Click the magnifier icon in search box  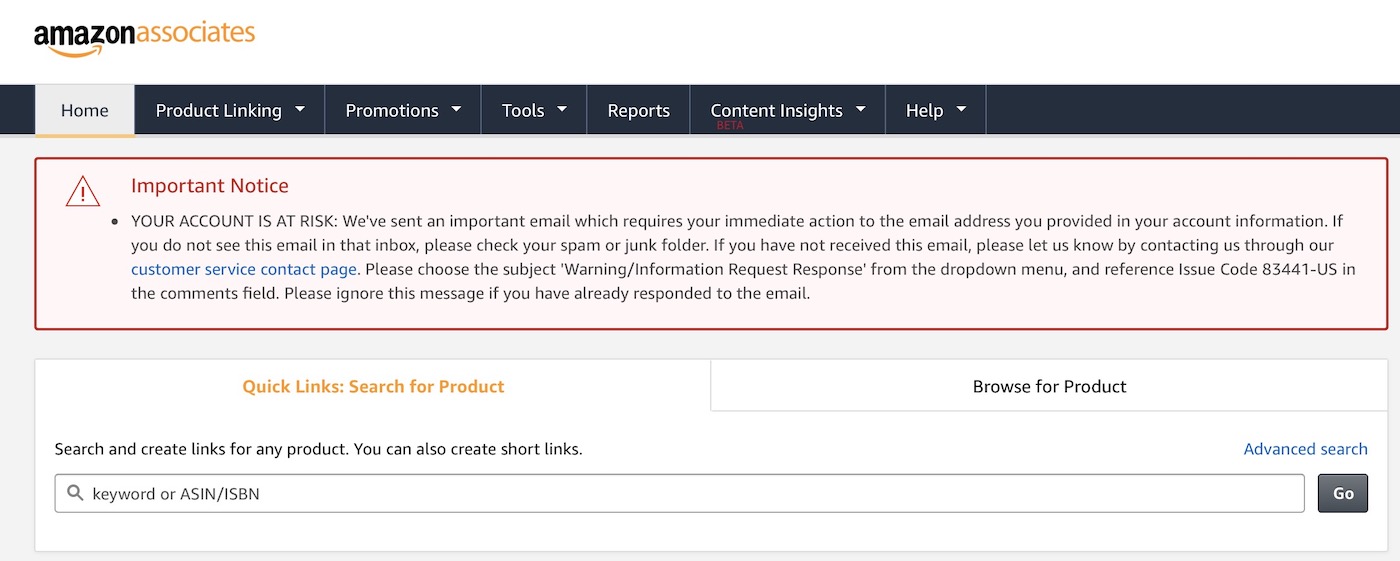coord(75,493)
